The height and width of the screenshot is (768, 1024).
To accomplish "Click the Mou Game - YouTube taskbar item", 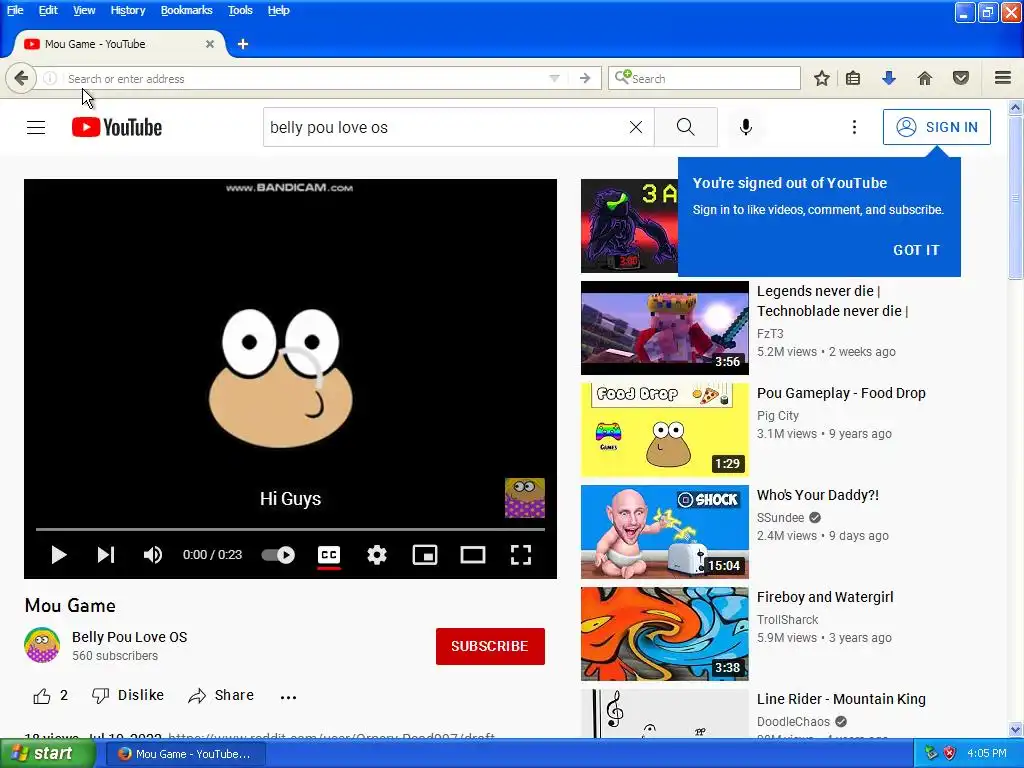I will (x=185, y=754).
